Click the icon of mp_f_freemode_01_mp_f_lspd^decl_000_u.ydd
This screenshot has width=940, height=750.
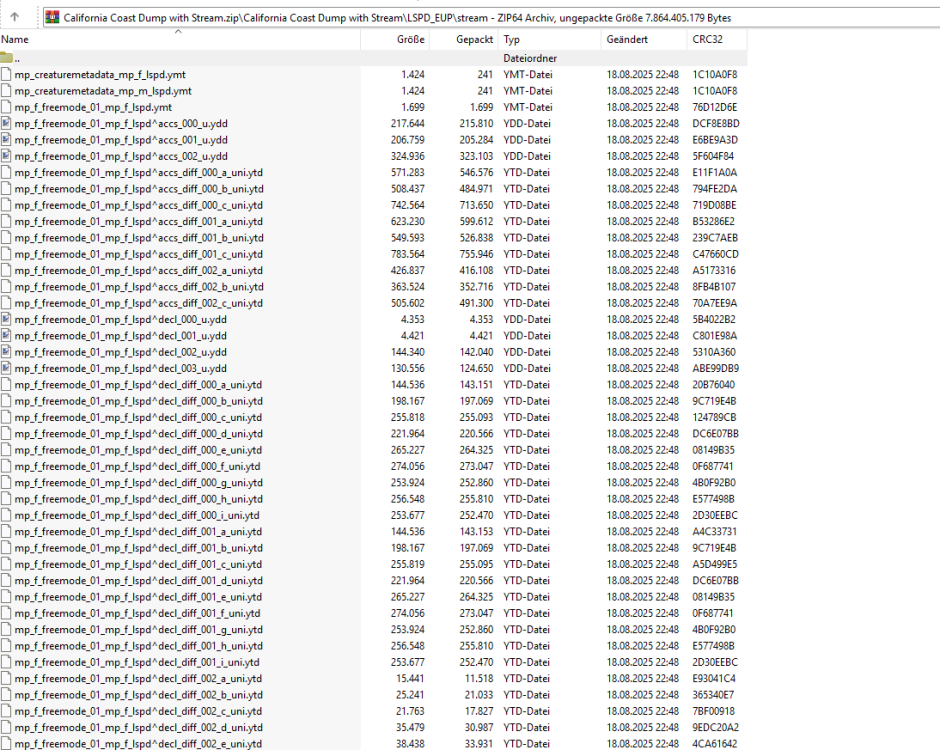[6, 319]
